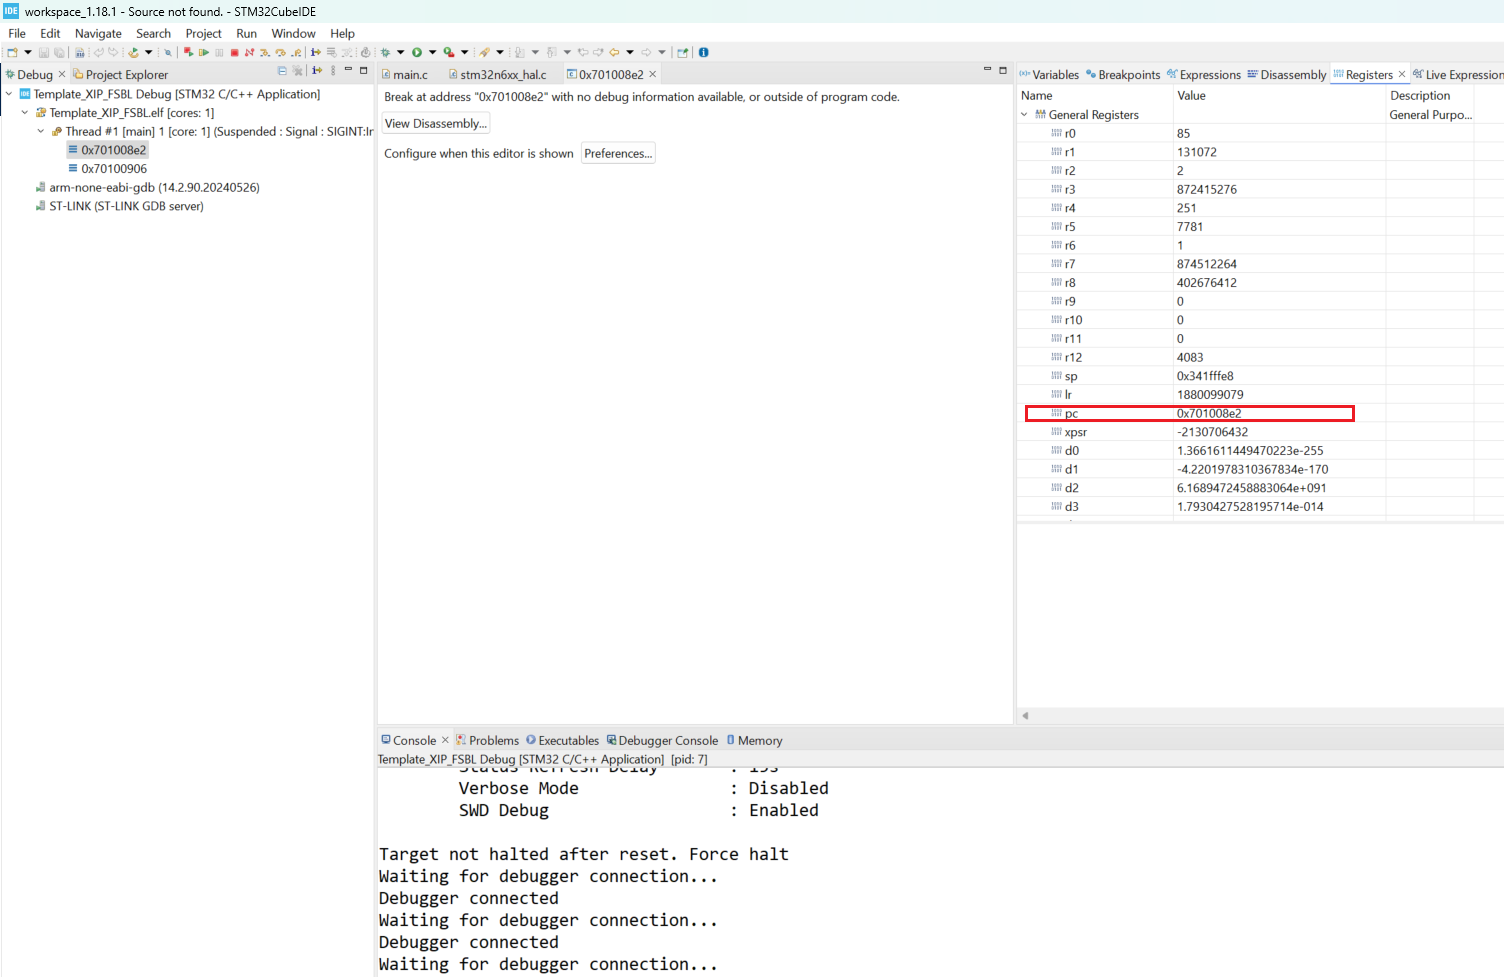Open the Live Expressions tab
This screenshot has width=1504, height=977.
1458,75
